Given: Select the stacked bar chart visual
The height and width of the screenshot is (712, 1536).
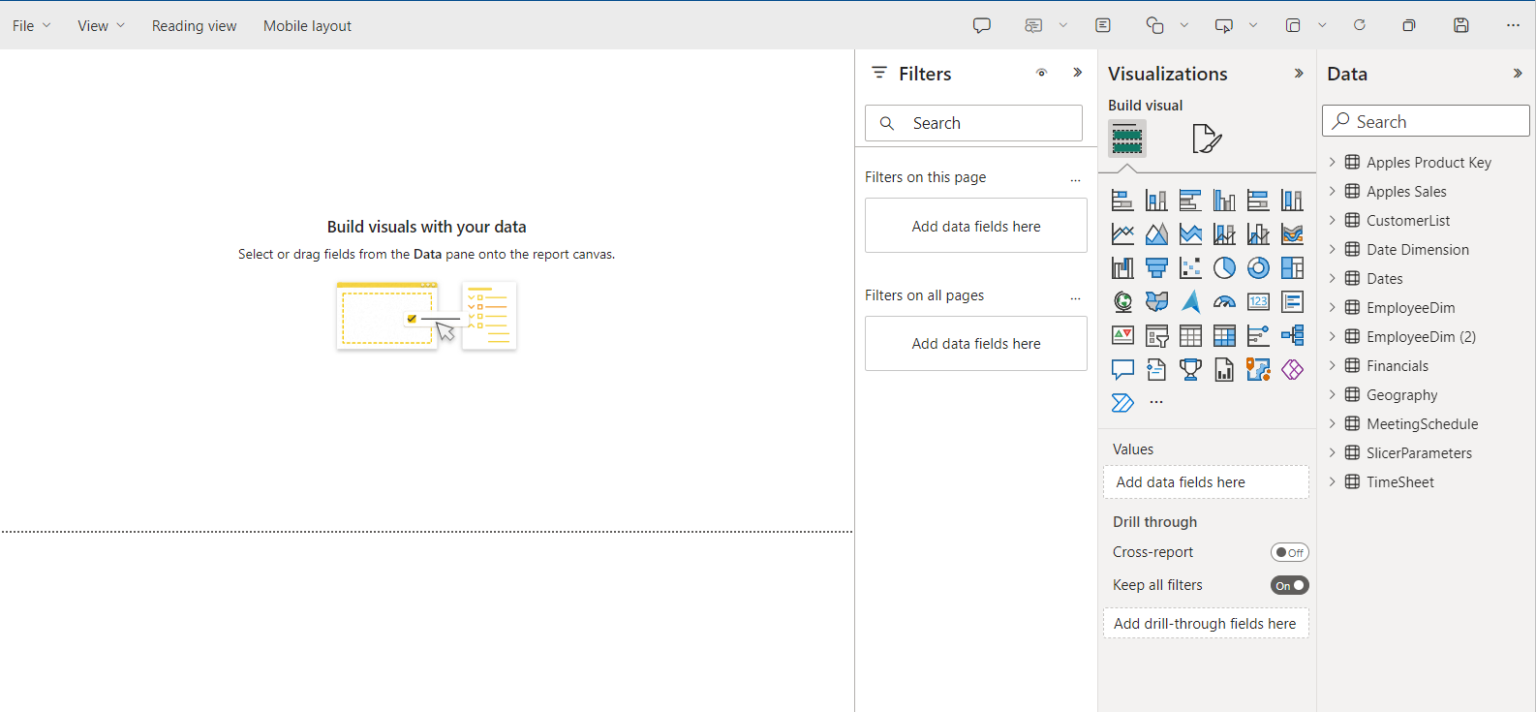Looking at the screenshot, I should click(x=1122, y=199).
